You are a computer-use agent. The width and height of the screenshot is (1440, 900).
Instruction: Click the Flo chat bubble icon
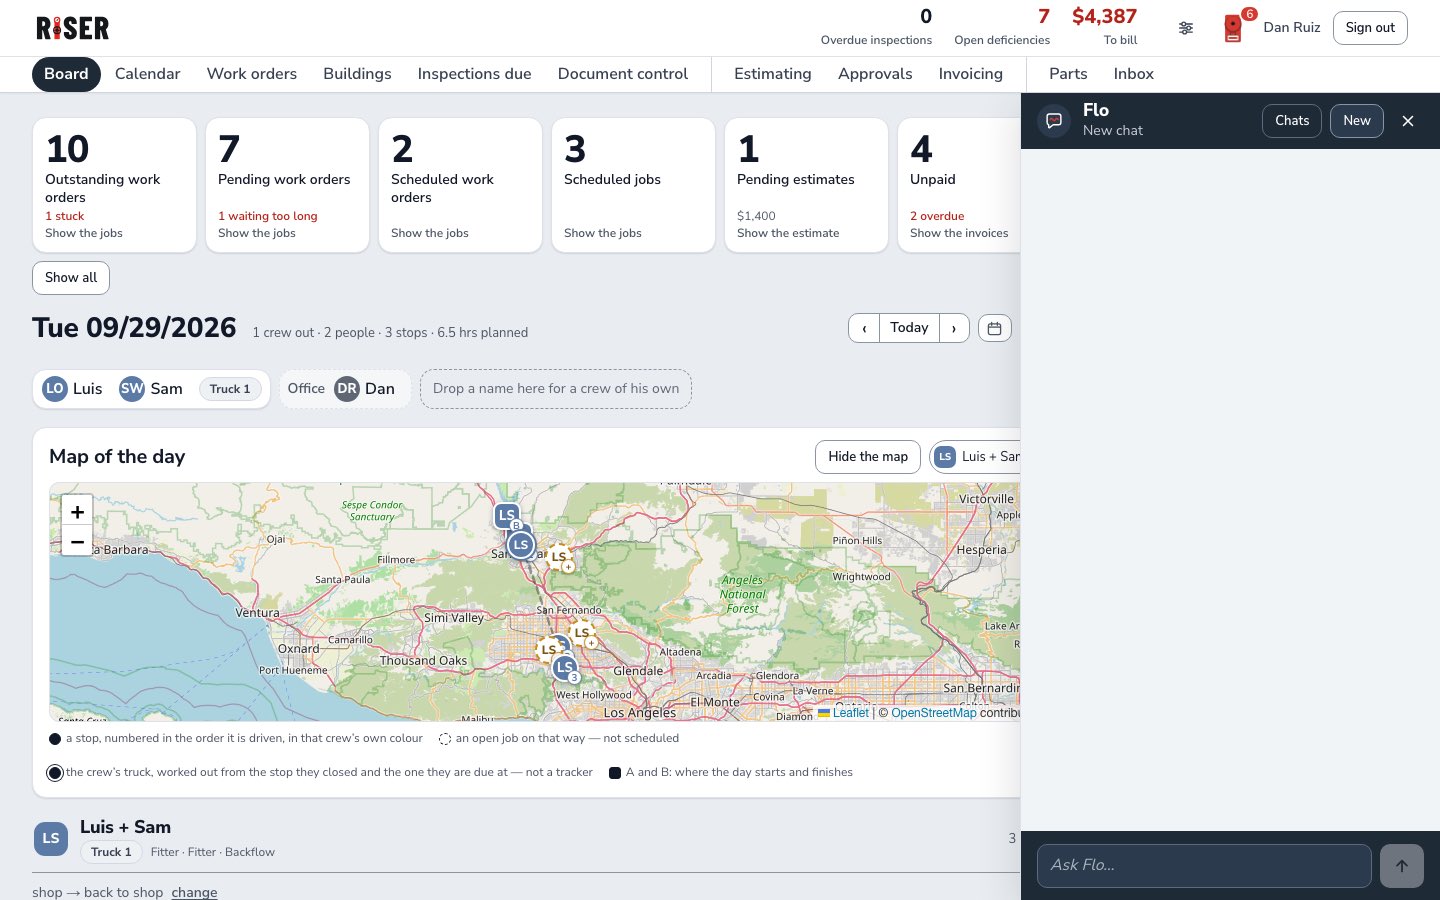(1054, 121)
